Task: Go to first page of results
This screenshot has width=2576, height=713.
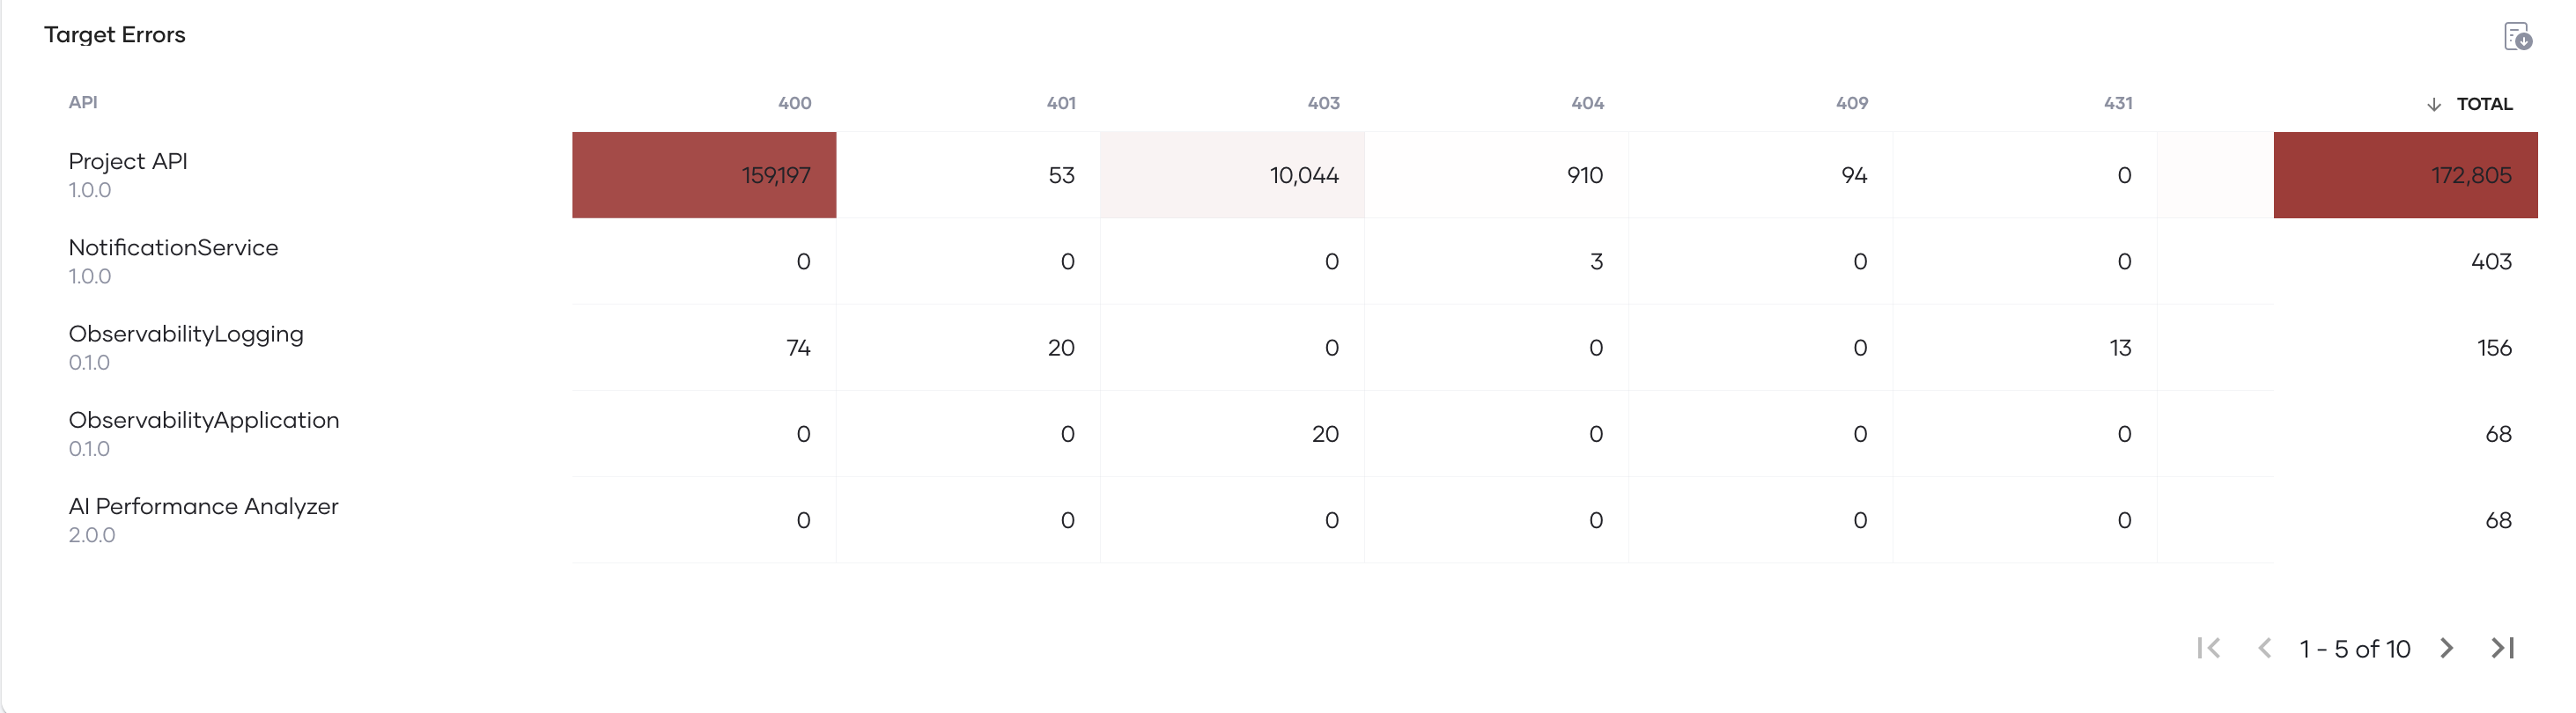Action: pyautogui.click(x=2209, y=648)
